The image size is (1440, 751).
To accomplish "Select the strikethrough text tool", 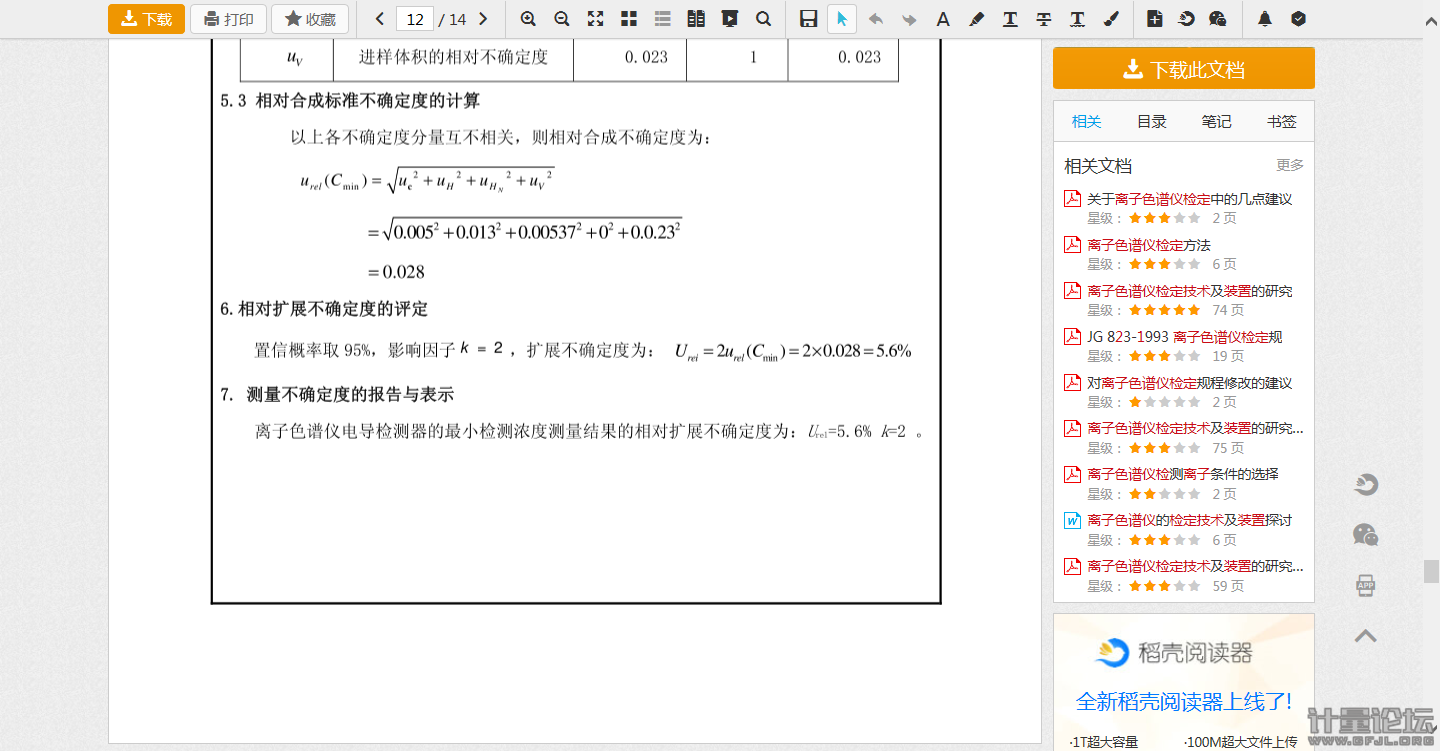I will [x=1043, y=19].
